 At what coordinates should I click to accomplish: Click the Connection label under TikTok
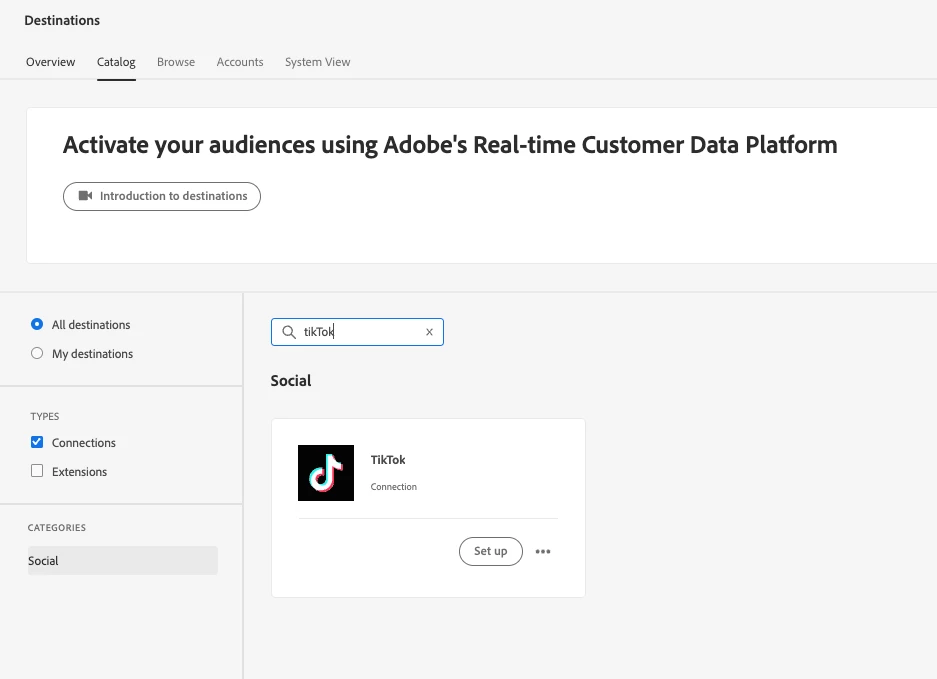point(394,487)
